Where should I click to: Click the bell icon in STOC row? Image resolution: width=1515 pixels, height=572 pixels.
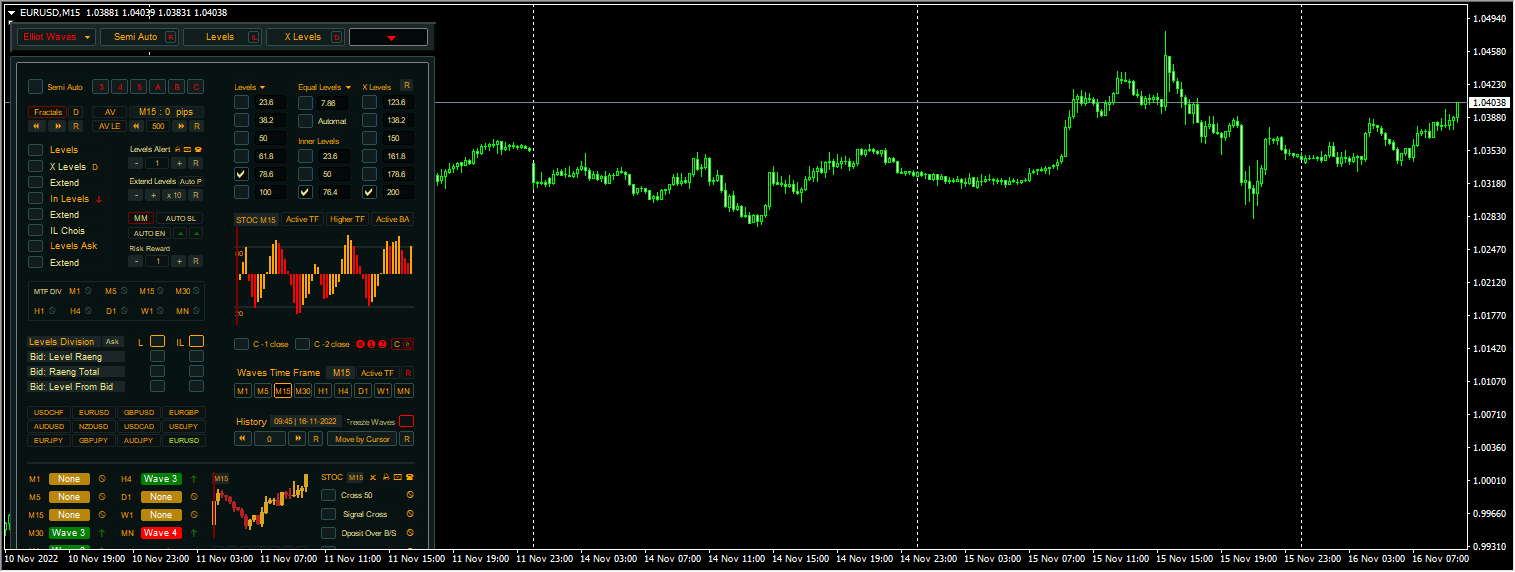386,477
